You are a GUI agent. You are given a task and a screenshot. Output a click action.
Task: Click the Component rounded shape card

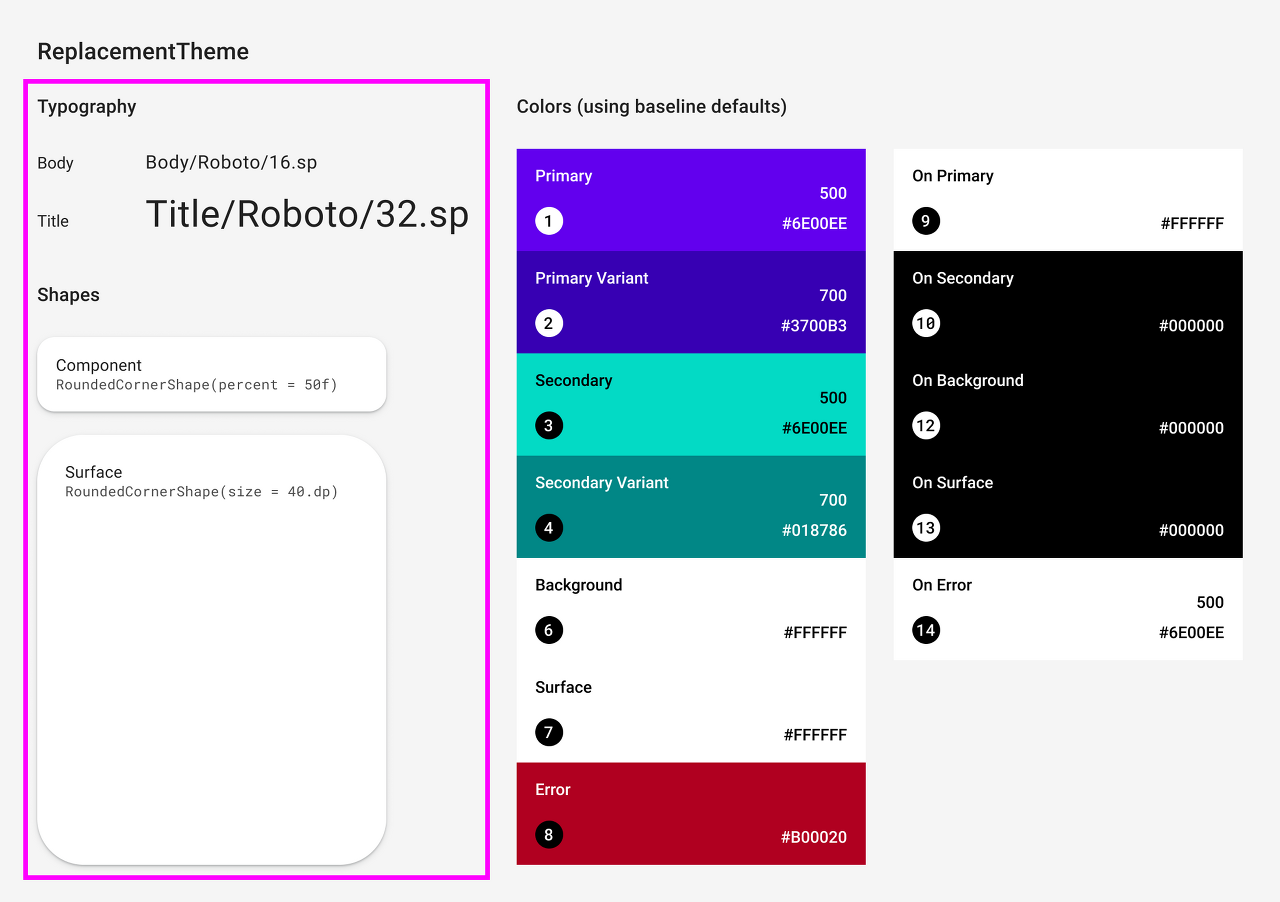[x=212, y=374]
